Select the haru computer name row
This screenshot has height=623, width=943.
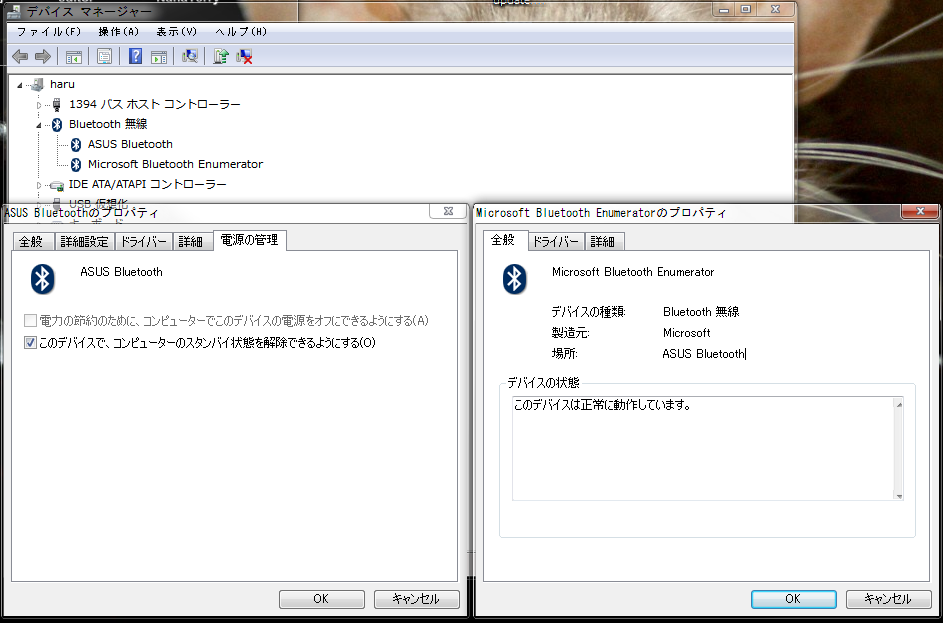(x=63, y=84)
